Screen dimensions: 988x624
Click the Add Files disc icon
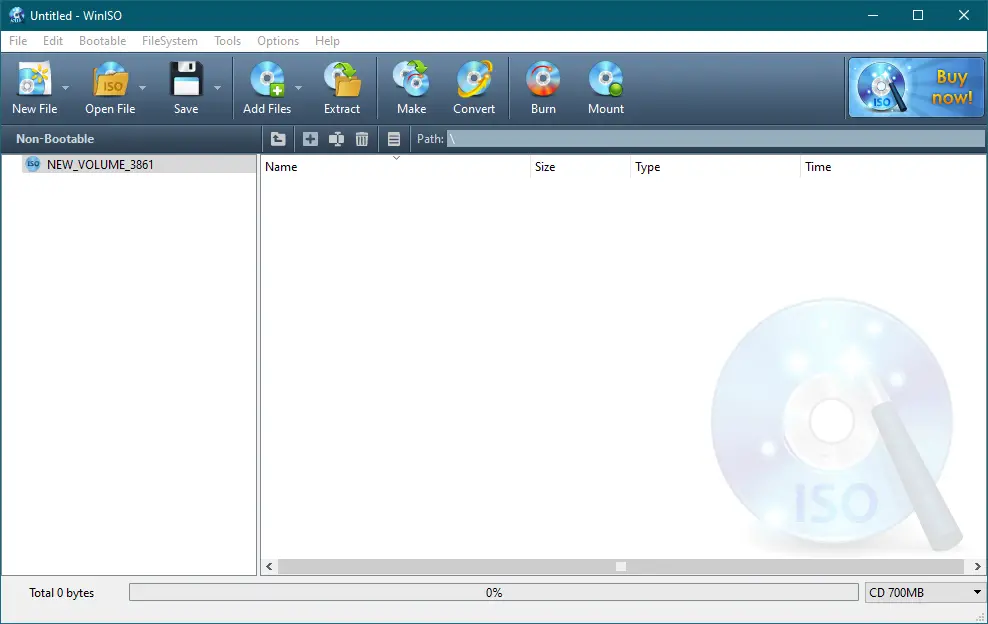[267, 79]
